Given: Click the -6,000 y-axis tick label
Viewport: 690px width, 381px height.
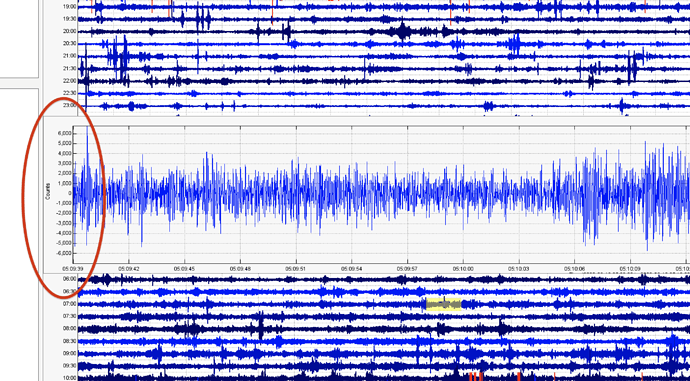Looking at the screenshot, I should point(64,253).
